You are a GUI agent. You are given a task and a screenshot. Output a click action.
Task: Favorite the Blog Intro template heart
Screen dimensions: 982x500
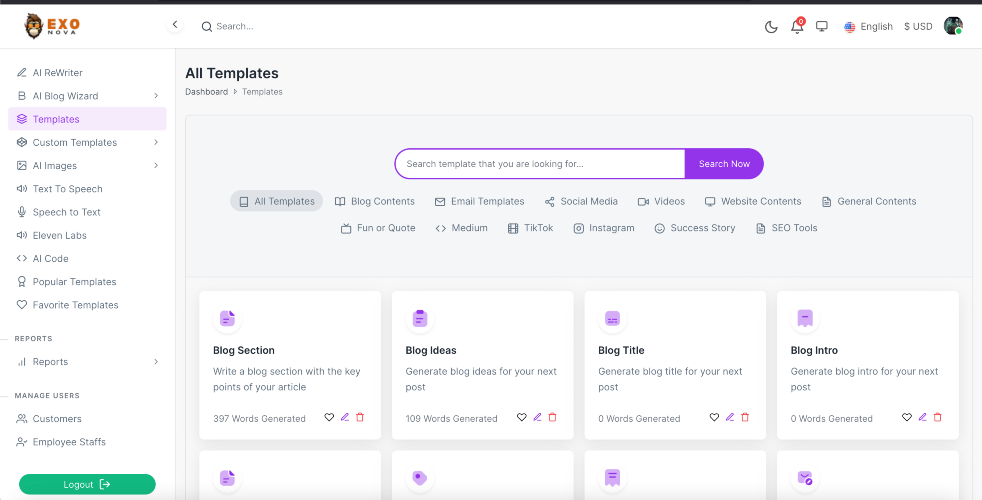point(907,417)
